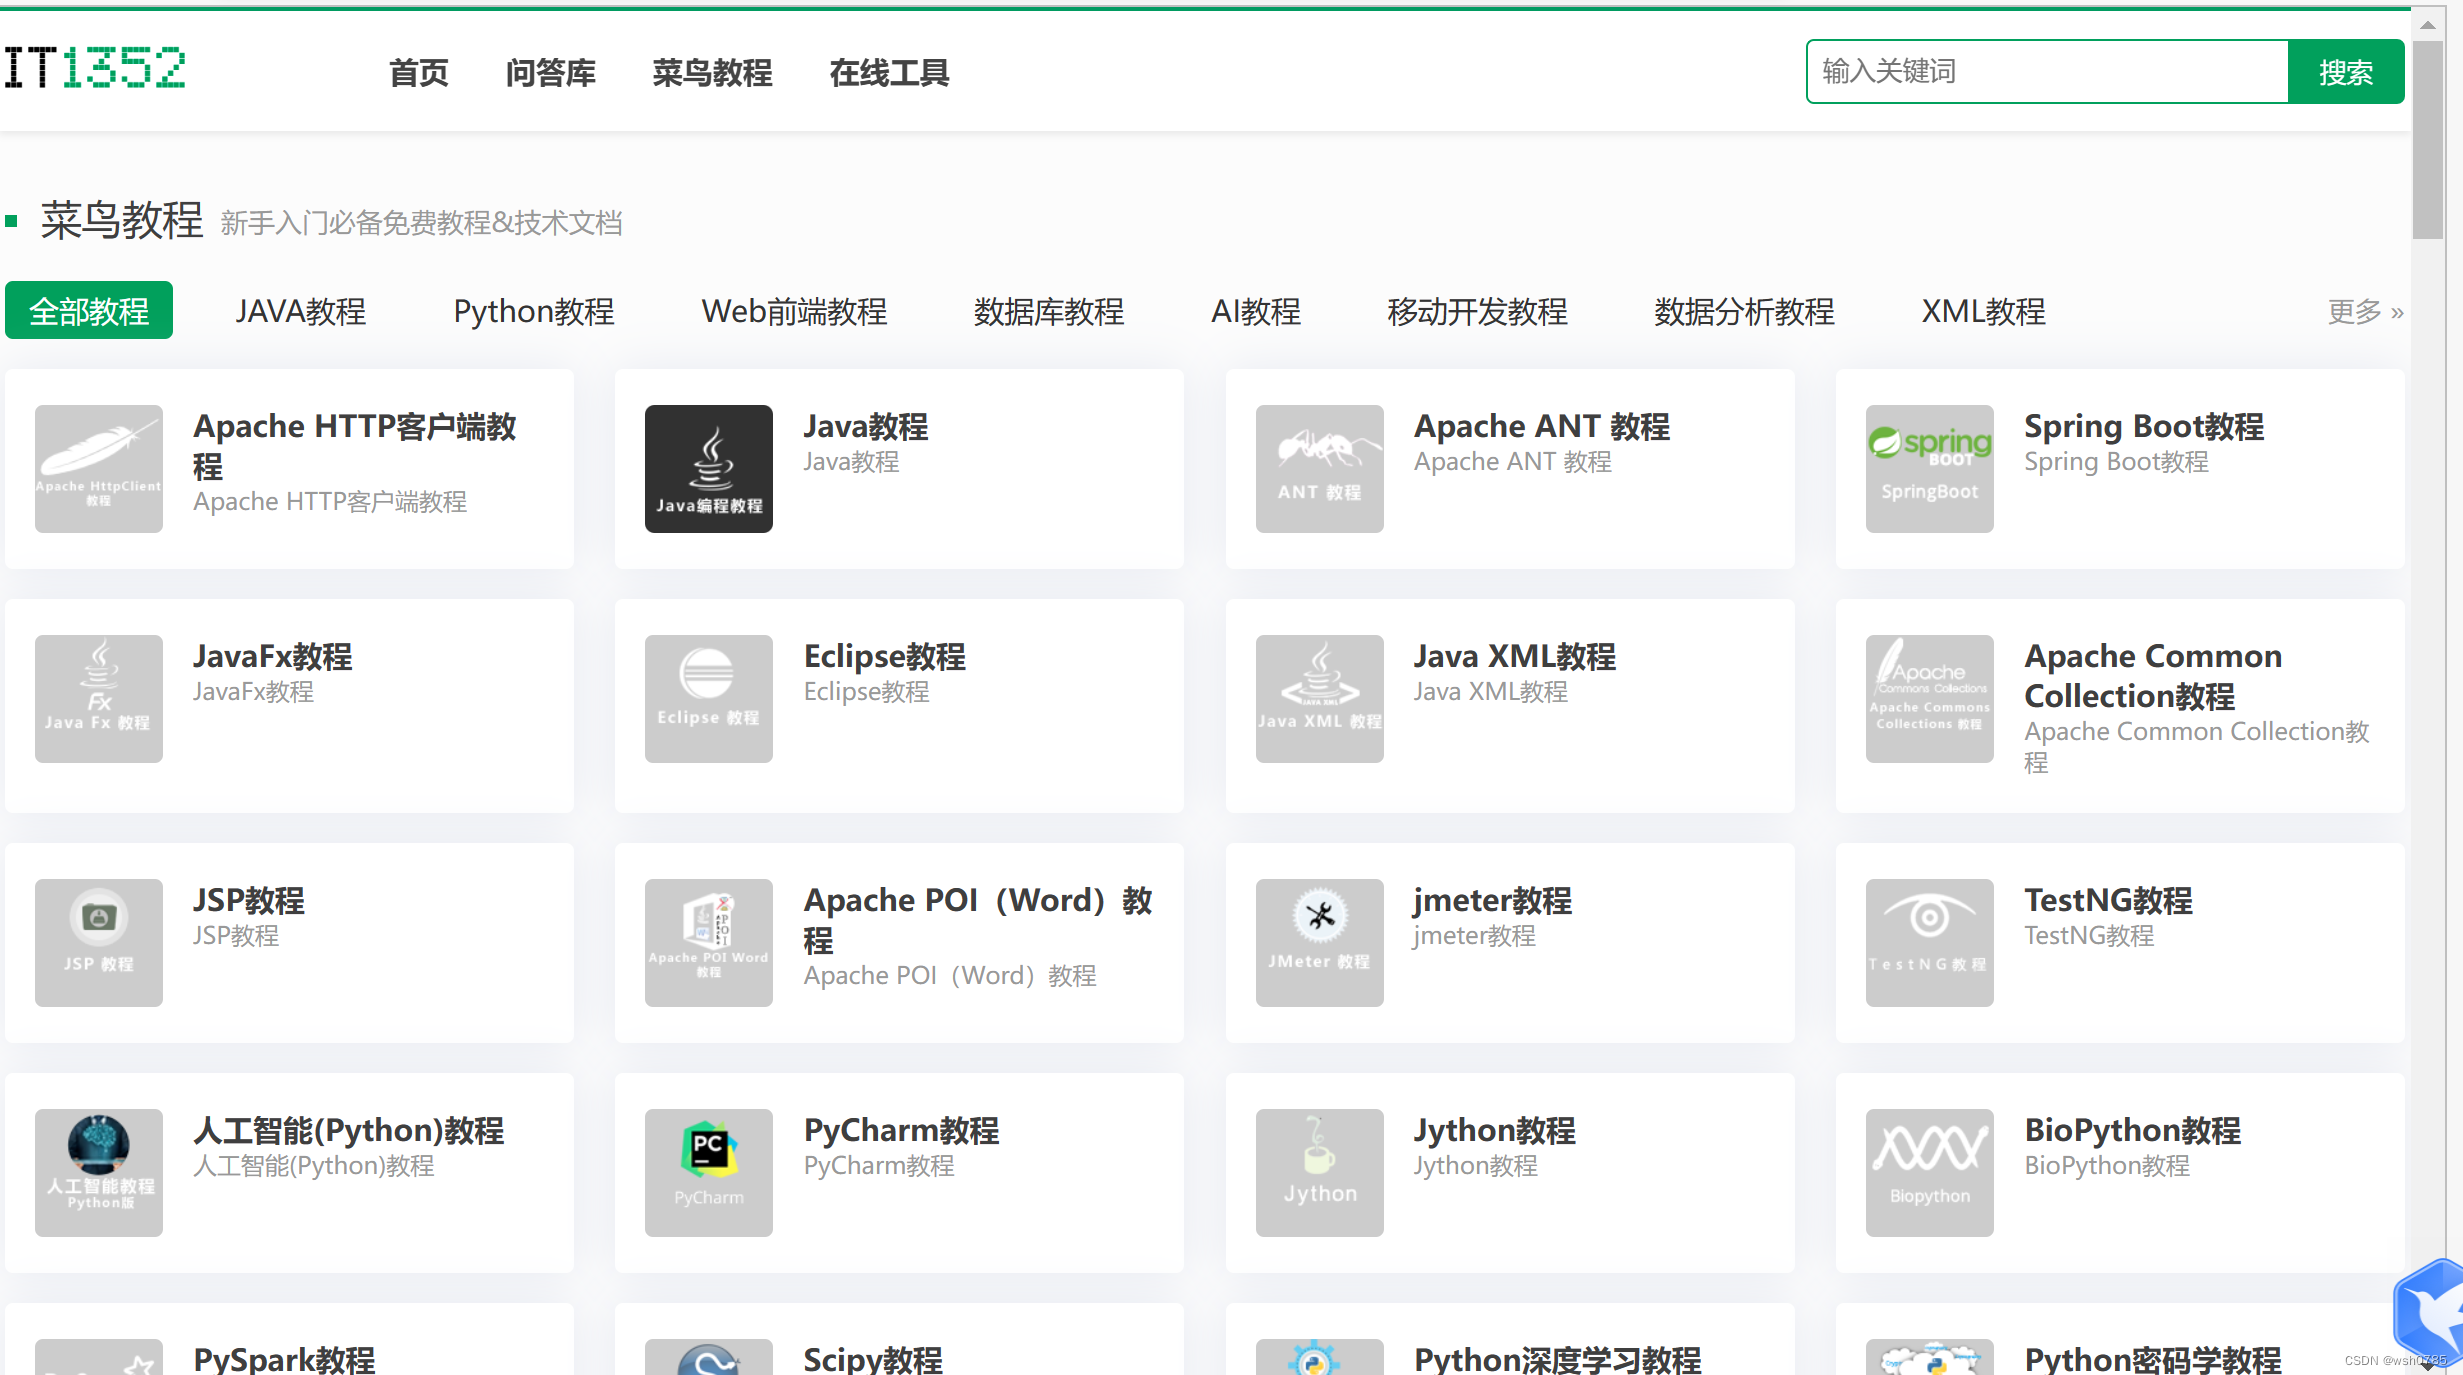Click the ANT tutorial ant icon
The height and width of the screenshot is (1375, 2463).
click(x=1319, y=468)
